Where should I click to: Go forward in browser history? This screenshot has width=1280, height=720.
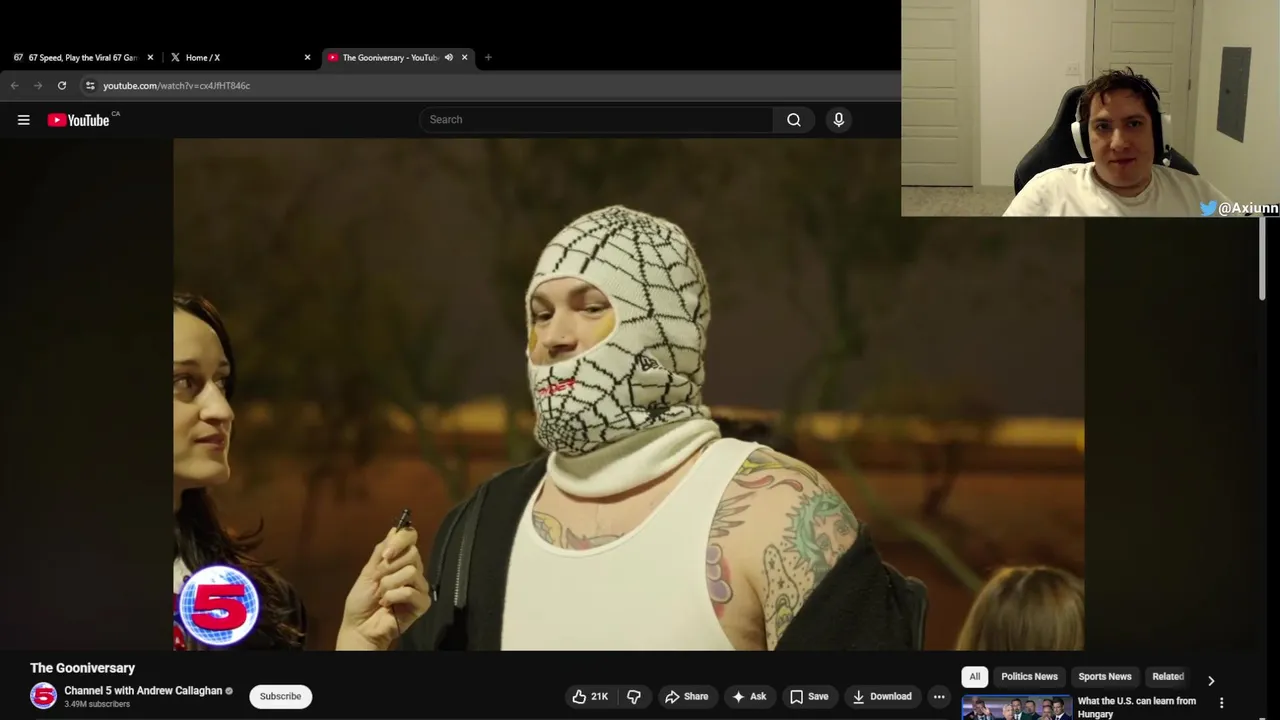(x=38, y=86)
